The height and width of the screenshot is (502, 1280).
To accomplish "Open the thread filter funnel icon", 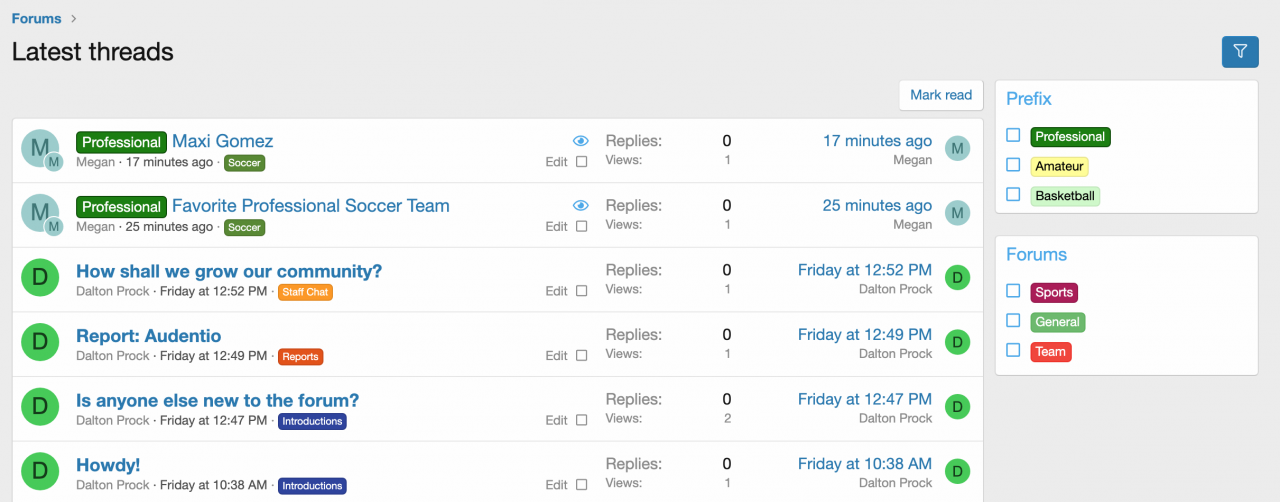I will (x=1240, y=51).
